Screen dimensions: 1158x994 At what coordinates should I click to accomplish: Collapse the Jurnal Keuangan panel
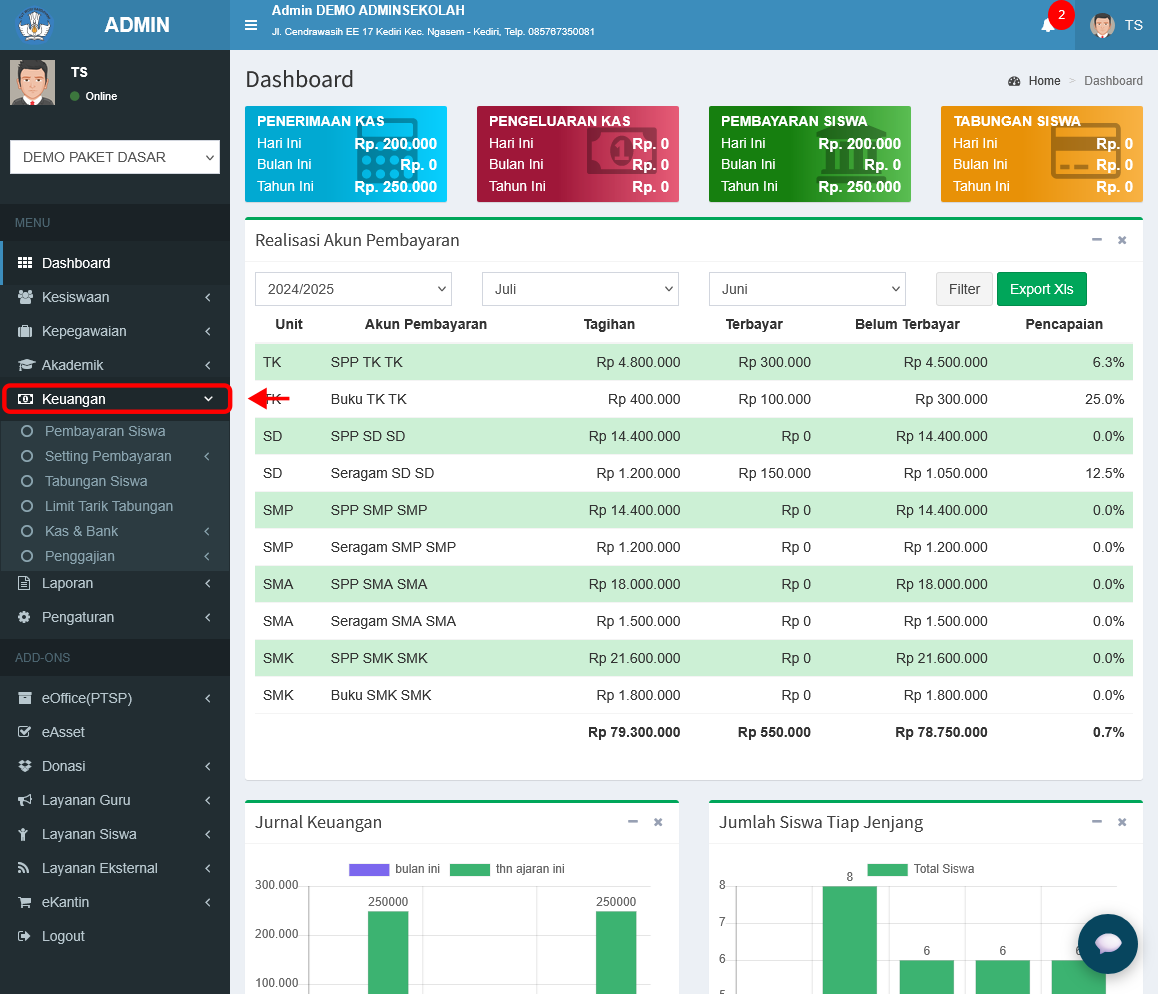pyautogui.click(x=633, y=822)
